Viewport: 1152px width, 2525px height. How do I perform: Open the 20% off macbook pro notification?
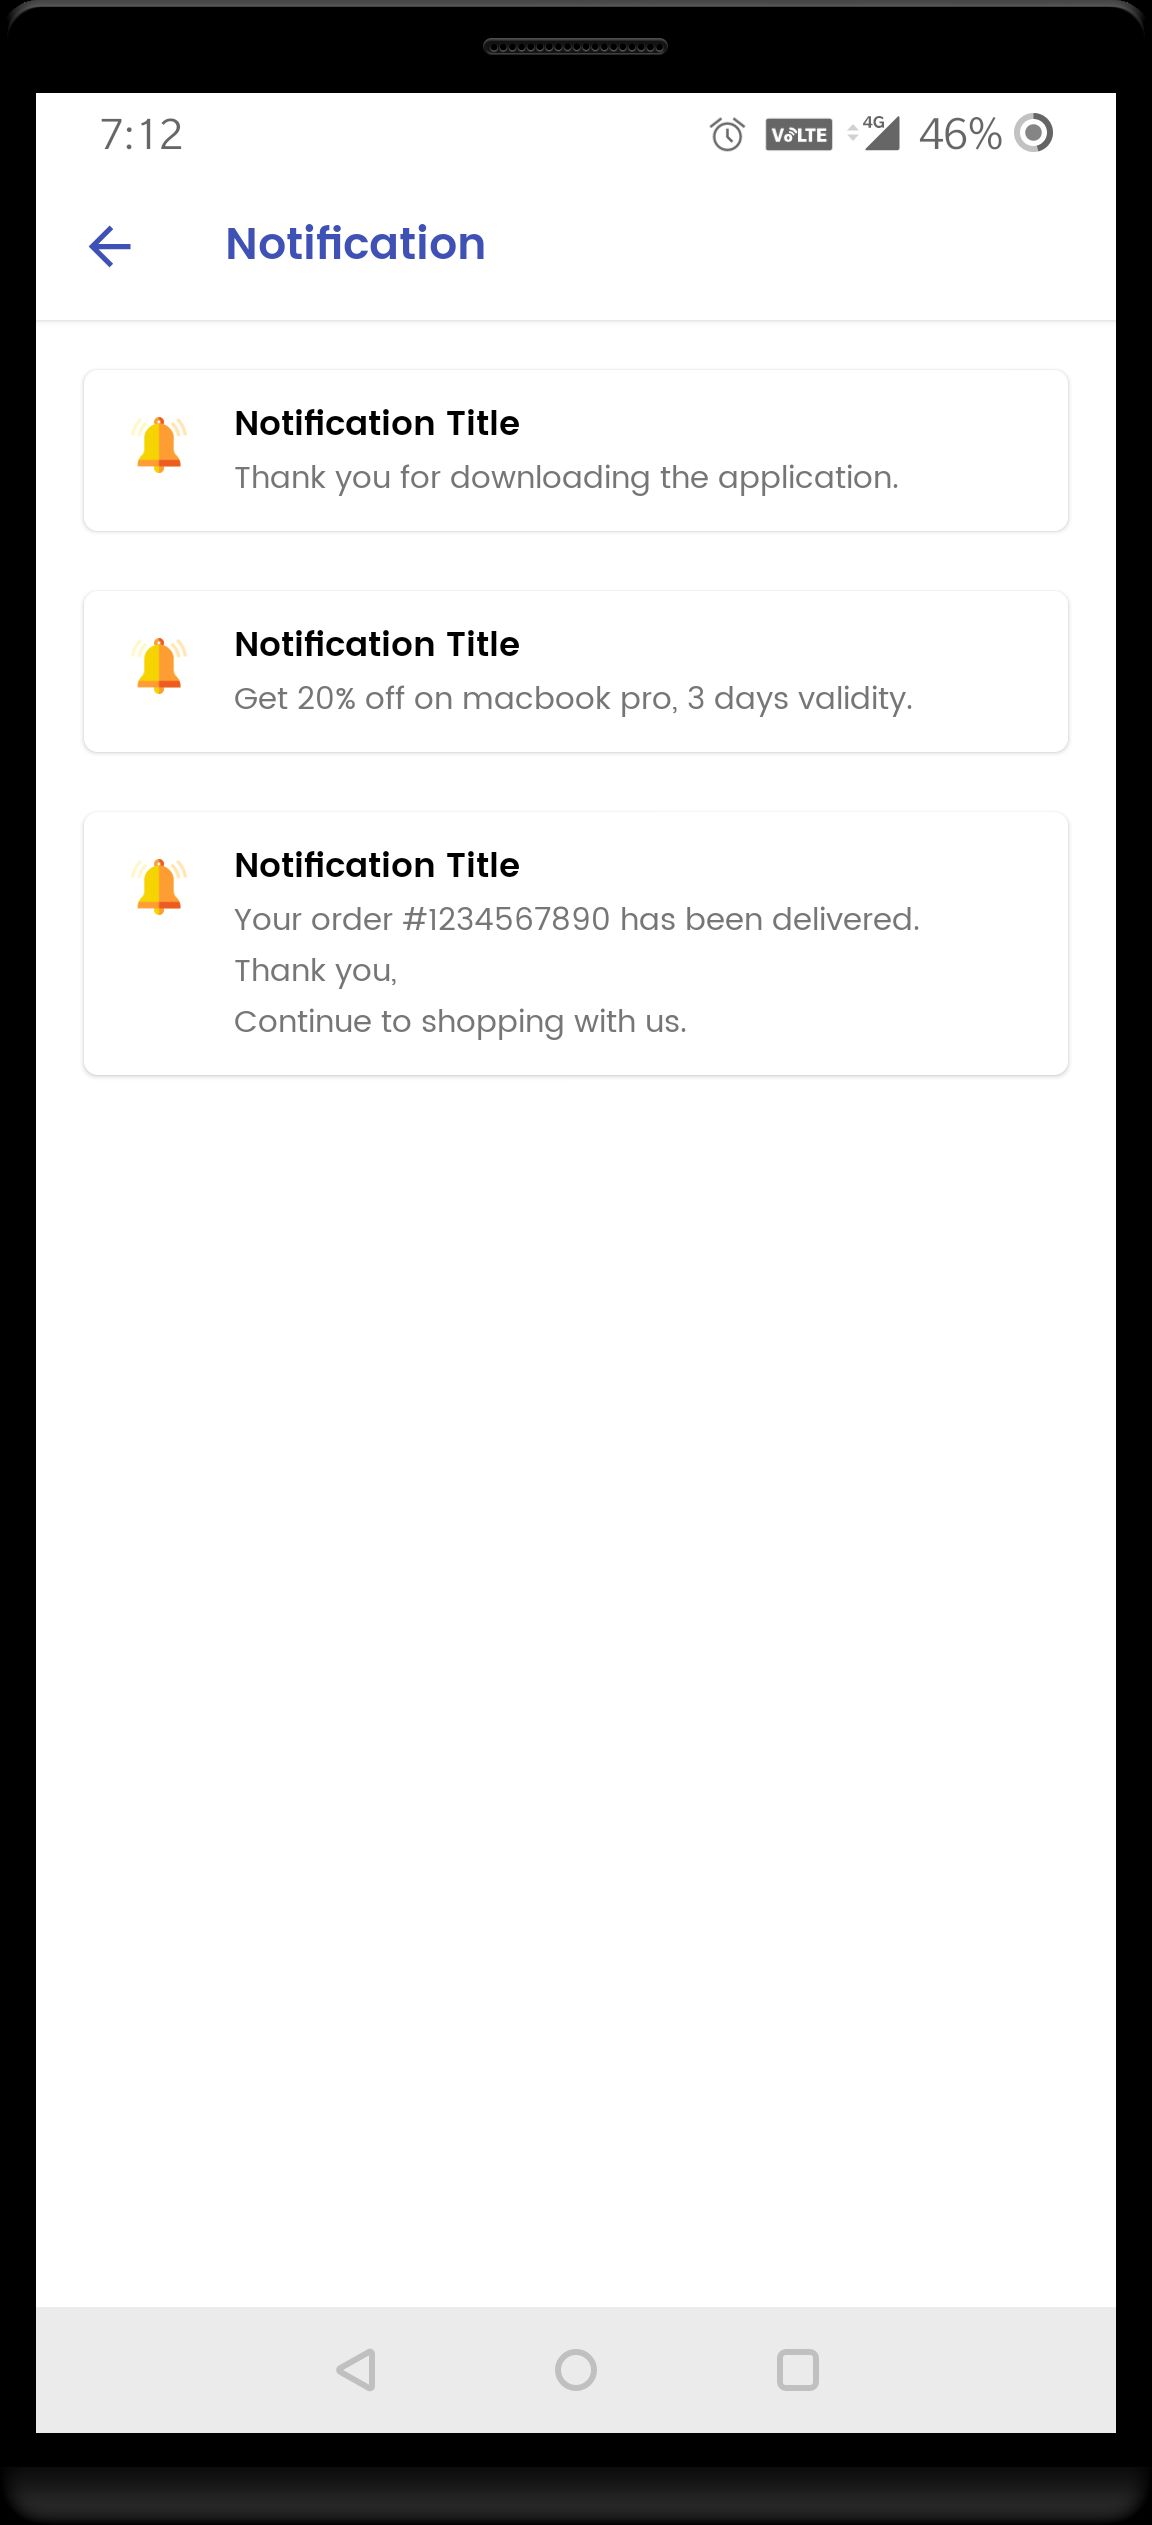[x=576, y=671]
